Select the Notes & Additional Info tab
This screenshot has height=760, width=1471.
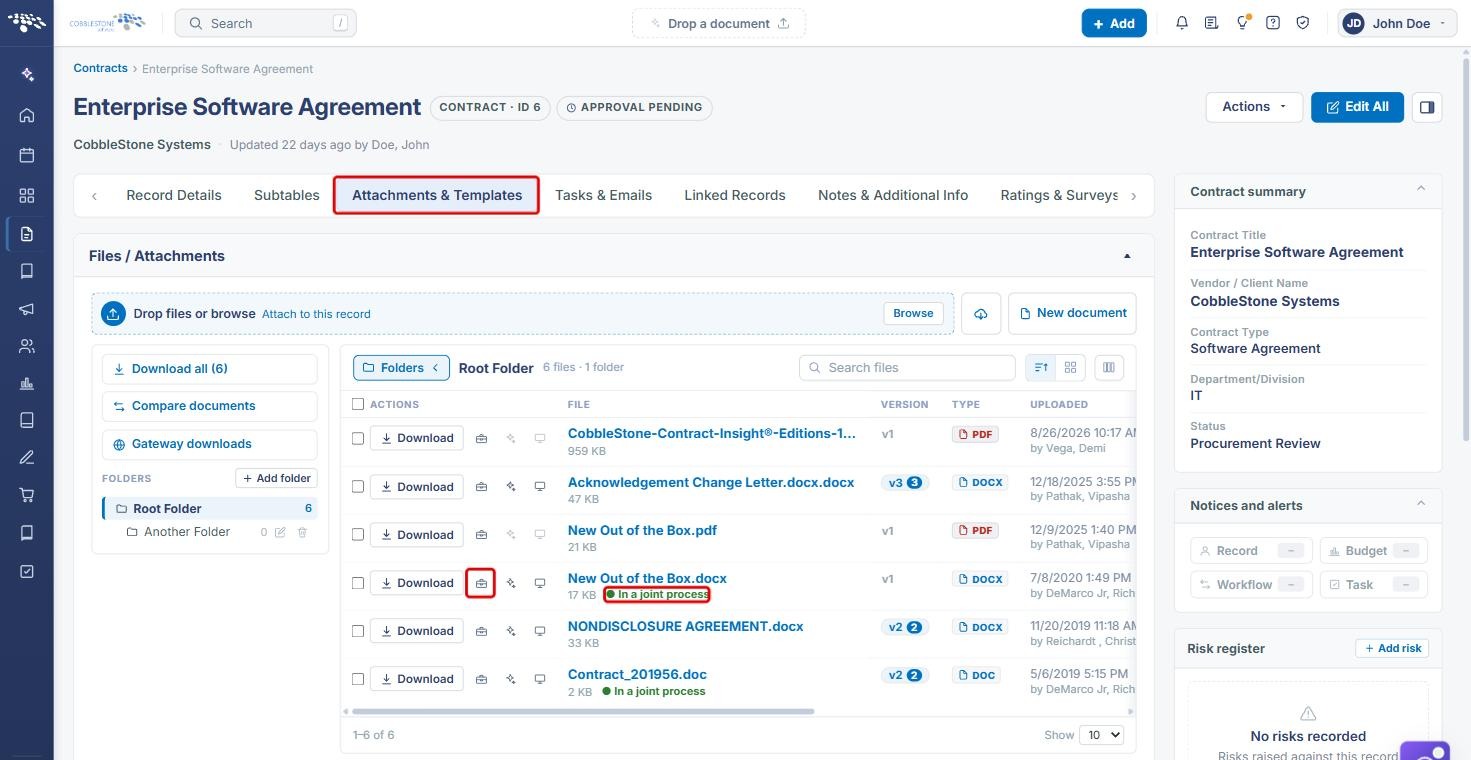coord(893,195)
